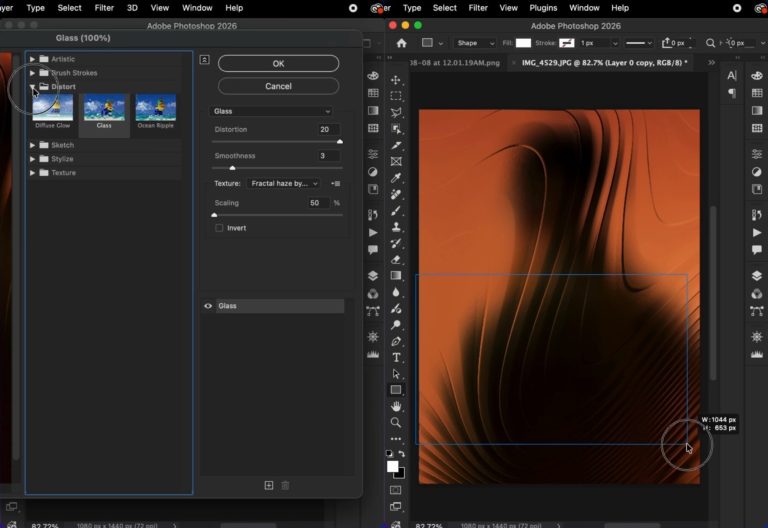768x528 pixels.
Task: Expand the Sketch filter folder
Action: click(x=32, y=145)
